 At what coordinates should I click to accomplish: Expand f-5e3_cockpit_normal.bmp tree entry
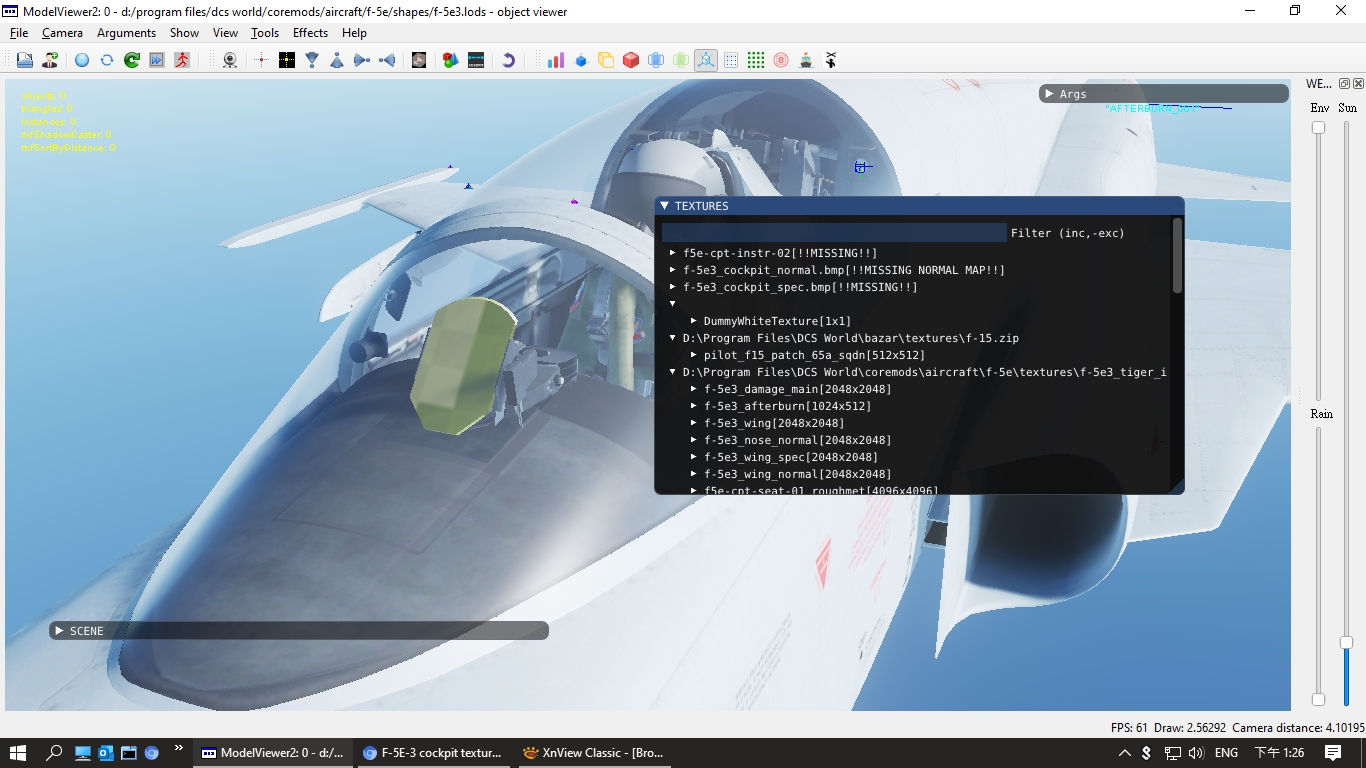click(673, 270)
